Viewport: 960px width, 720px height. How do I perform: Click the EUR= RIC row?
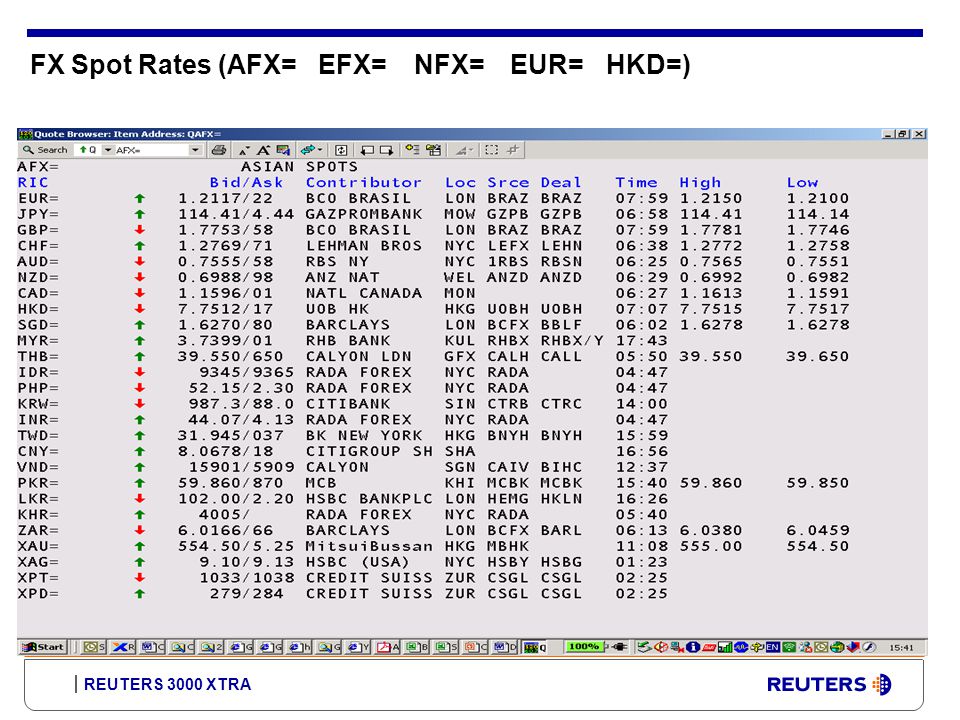click(433, 198)
